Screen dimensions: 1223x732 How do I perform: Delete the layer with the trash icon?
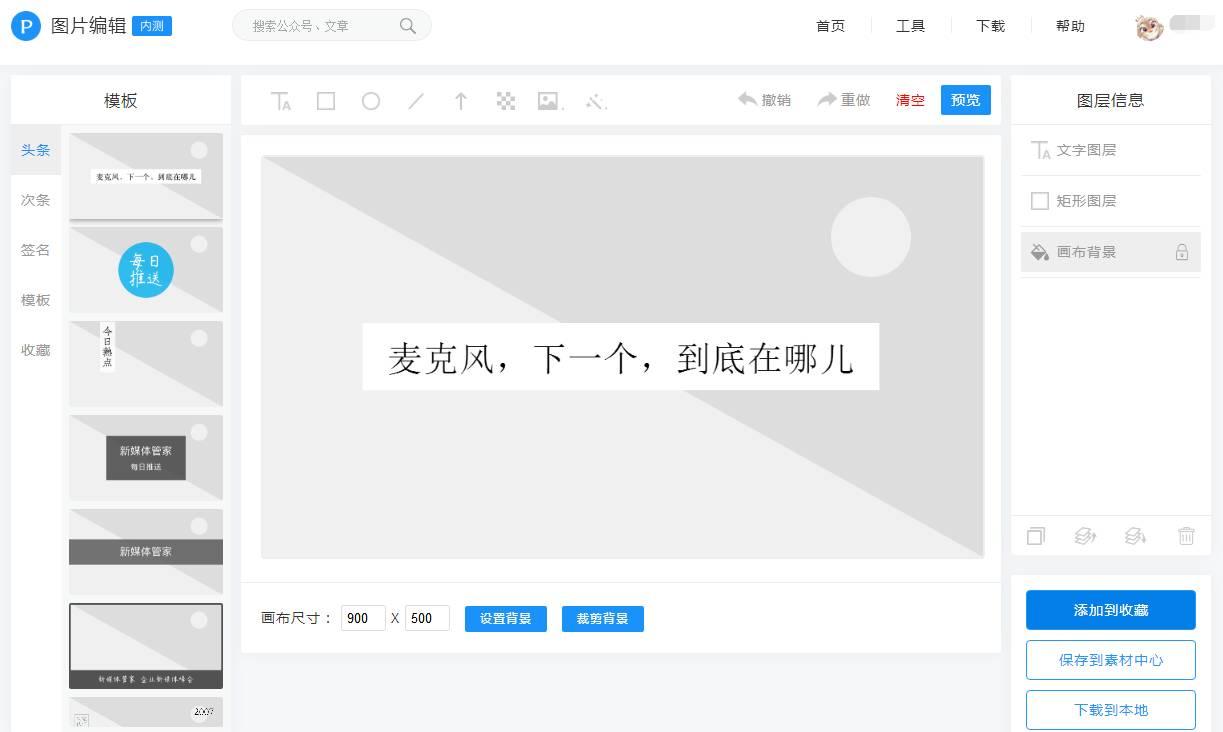(1186, 536)
